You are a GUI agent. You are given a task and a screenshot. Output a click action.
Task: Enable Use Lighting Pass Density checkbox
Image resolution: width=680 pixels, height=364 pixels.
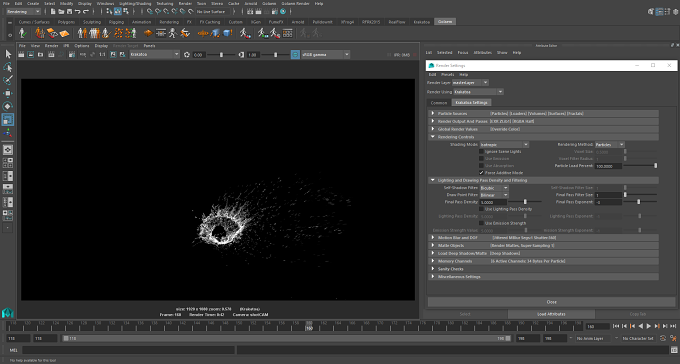tap(481, 209)
